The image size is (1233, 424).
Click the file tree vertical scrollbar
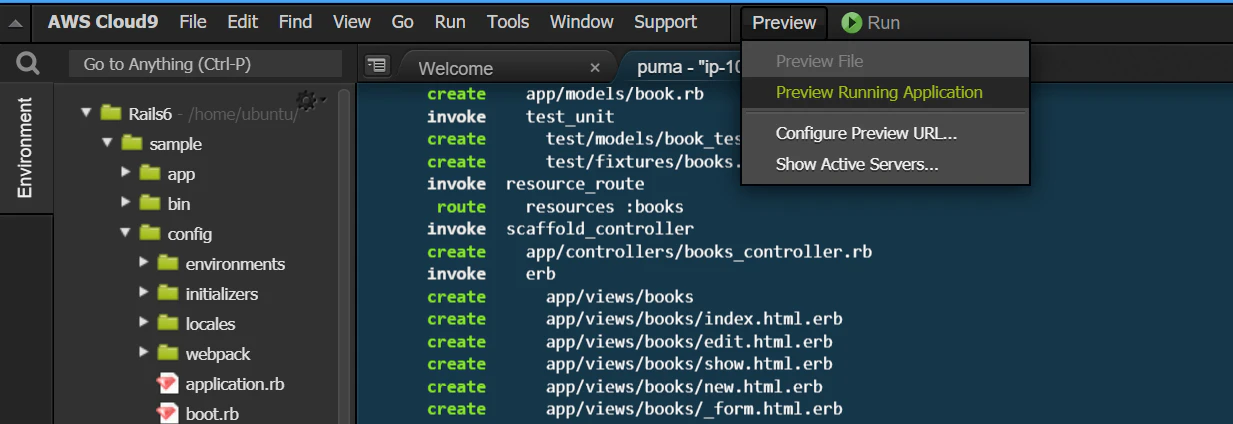[344, 255]
